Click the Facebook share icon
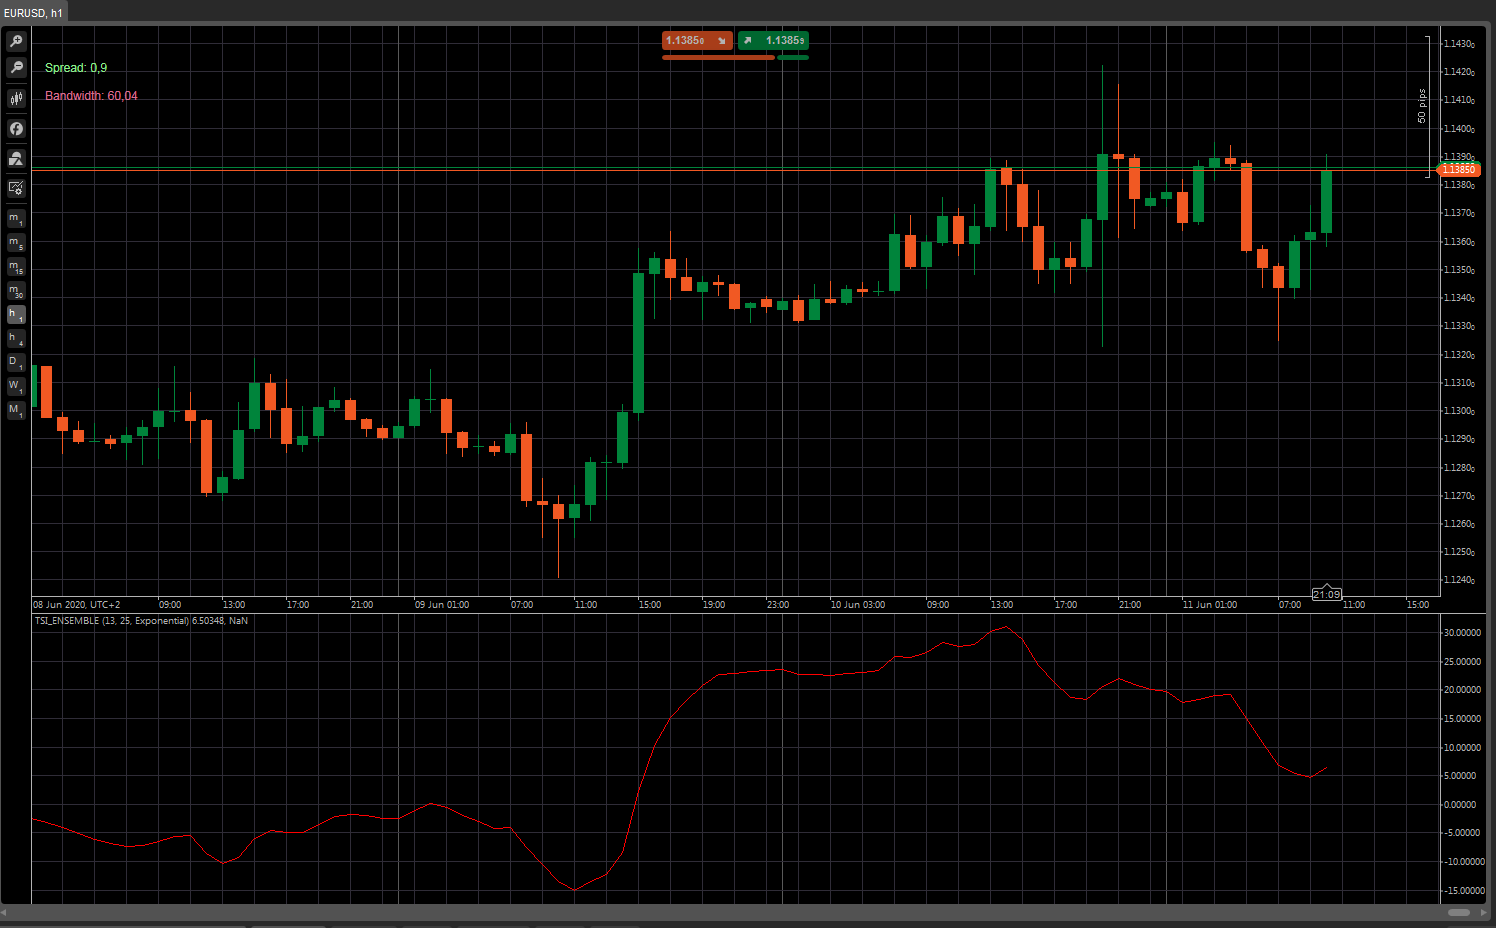 (x=16, y=128)
